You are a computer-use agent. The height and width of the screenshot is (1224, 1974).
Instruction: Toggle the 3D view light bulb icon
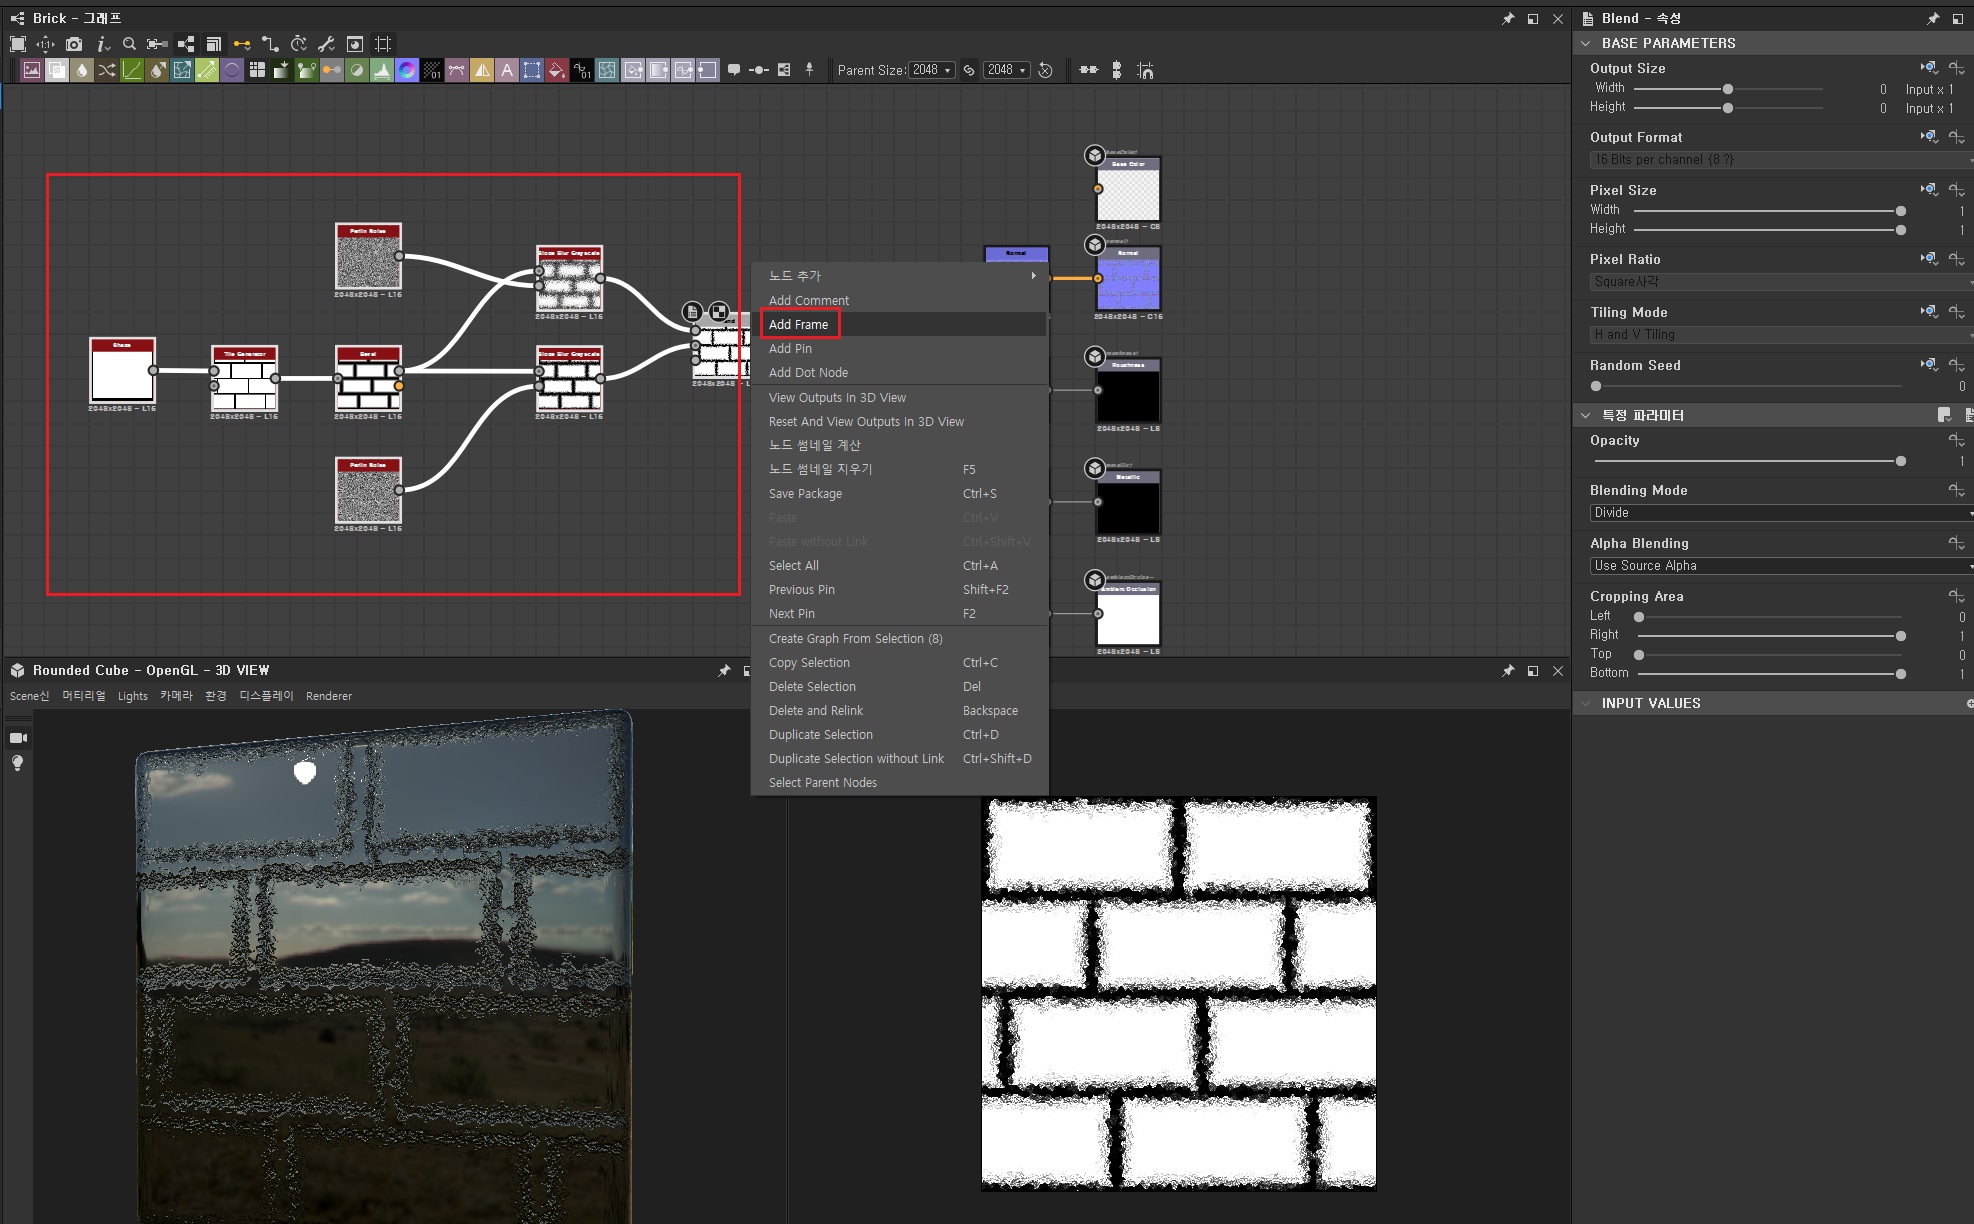[x=18, y=763]
